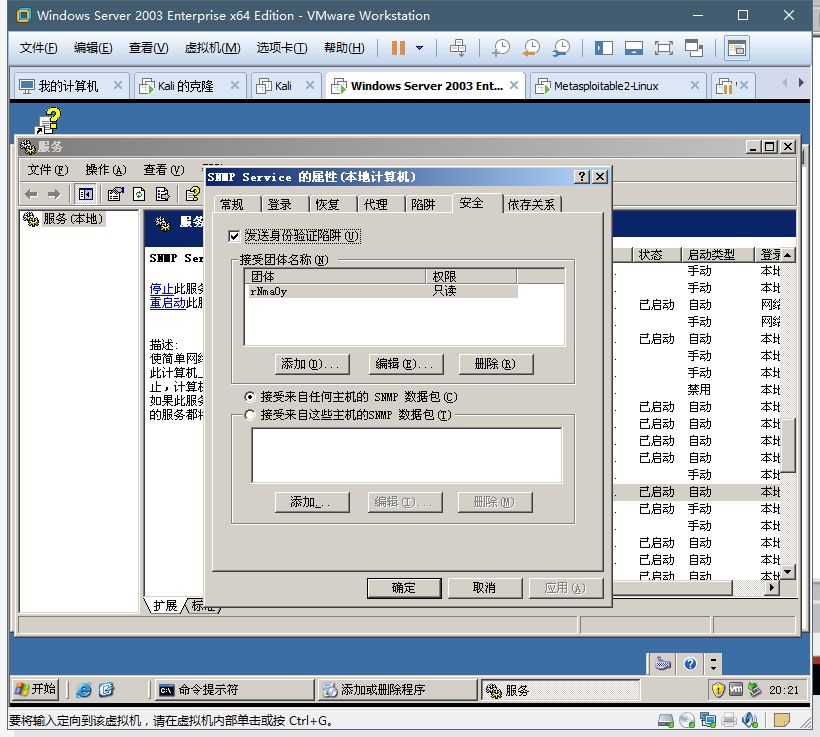Select the rNmaOy community row
The height and width of the screenshot is (737, 820).
point(382,291)
